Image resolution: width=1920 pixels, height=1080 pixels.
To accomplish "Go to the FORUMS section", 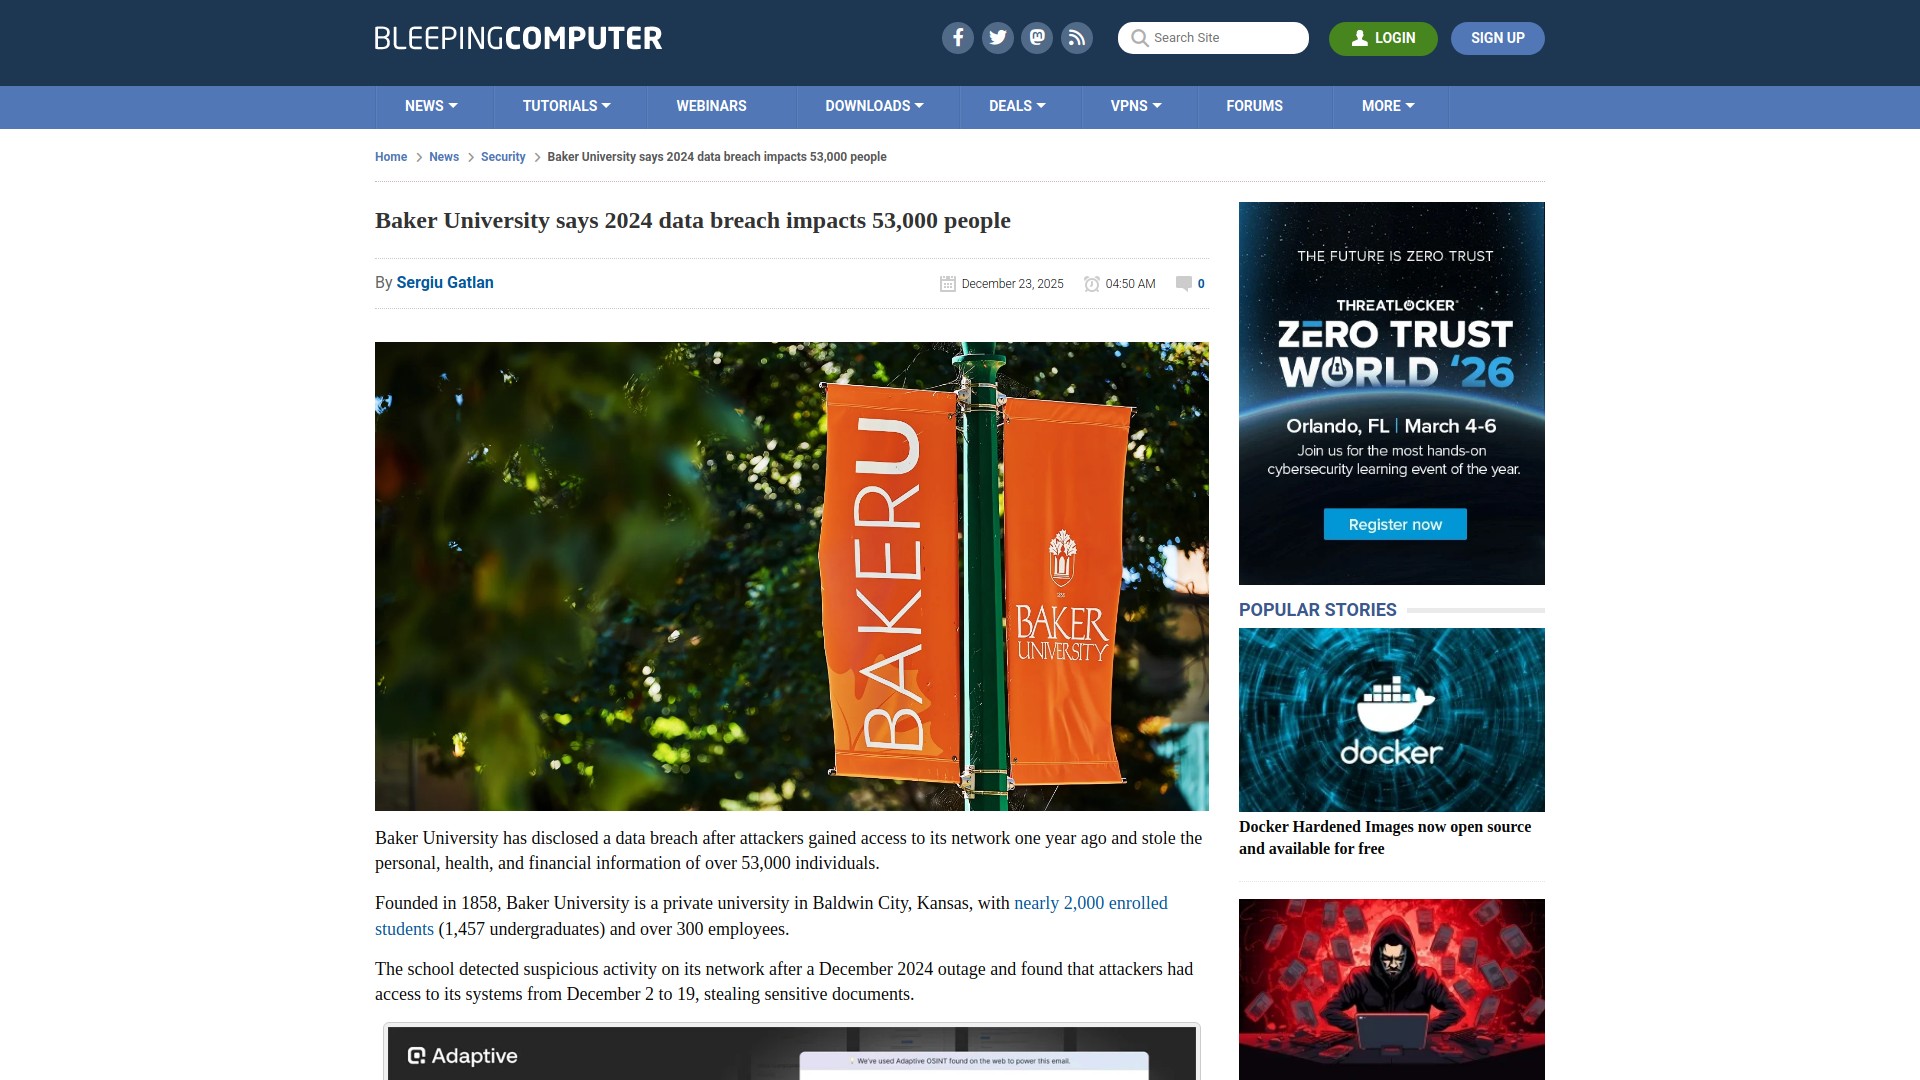I will [1254, 106].
